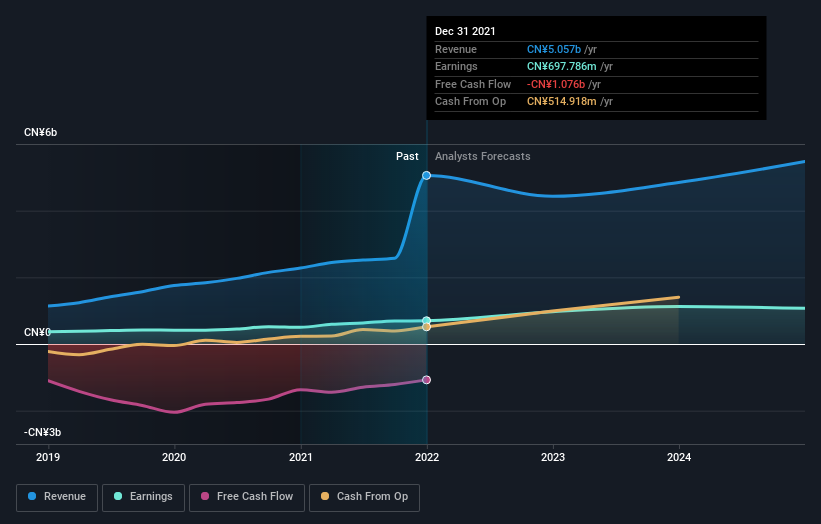Toggle the Free Cash Flow legend button
Viewport: 821px width, 524px height.
[x=247, y=497]
